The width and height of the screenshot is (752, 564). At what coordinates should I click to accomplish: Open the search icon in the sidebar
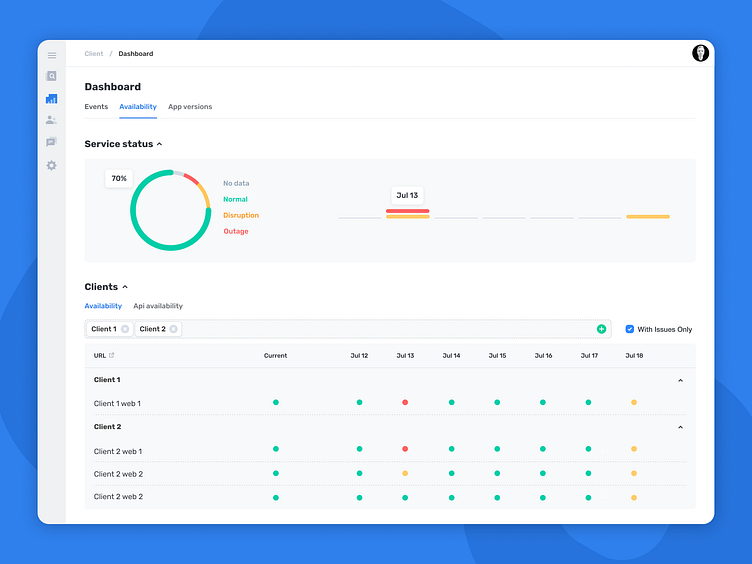pos(51,76)
